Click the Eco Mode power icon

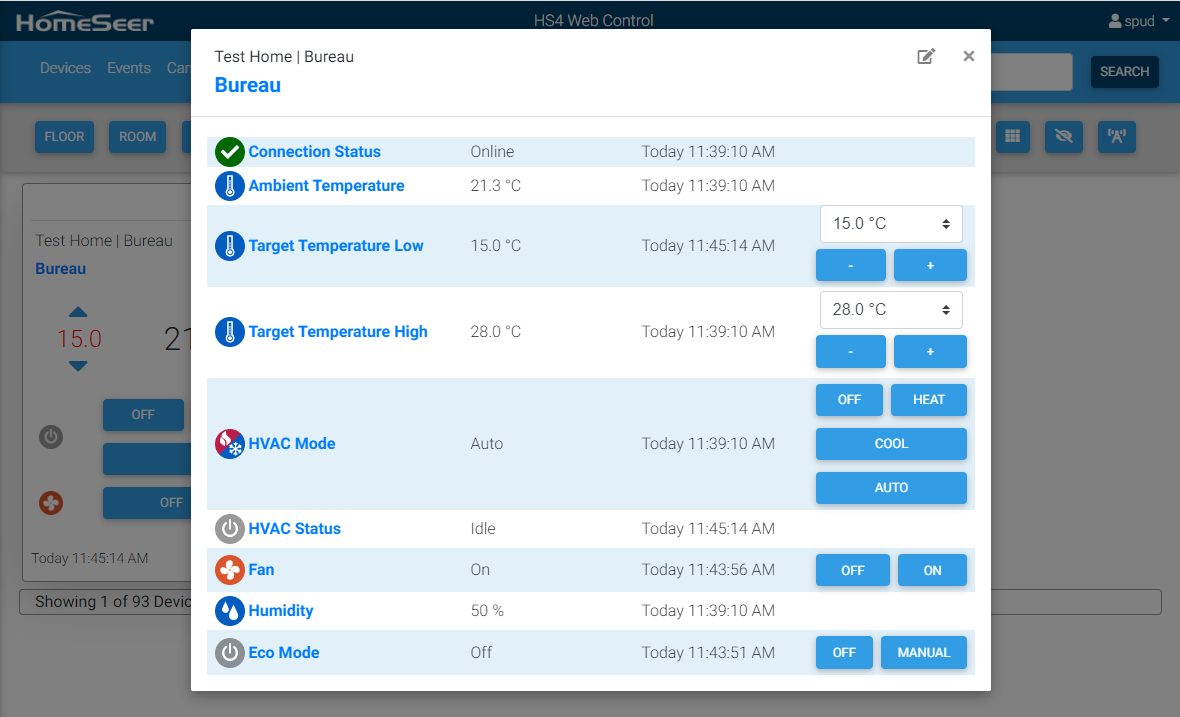click(x=230, y=653)
